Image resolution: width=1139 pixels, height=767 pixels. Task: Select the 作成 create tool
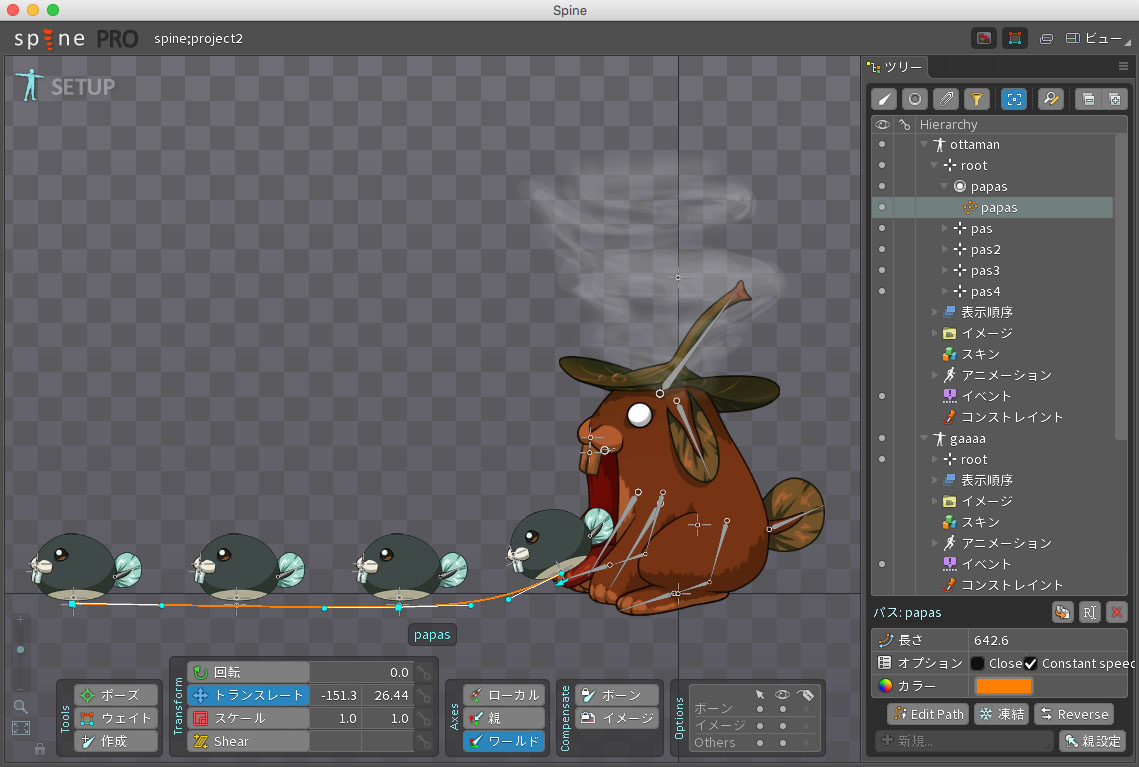coord(116,742)
